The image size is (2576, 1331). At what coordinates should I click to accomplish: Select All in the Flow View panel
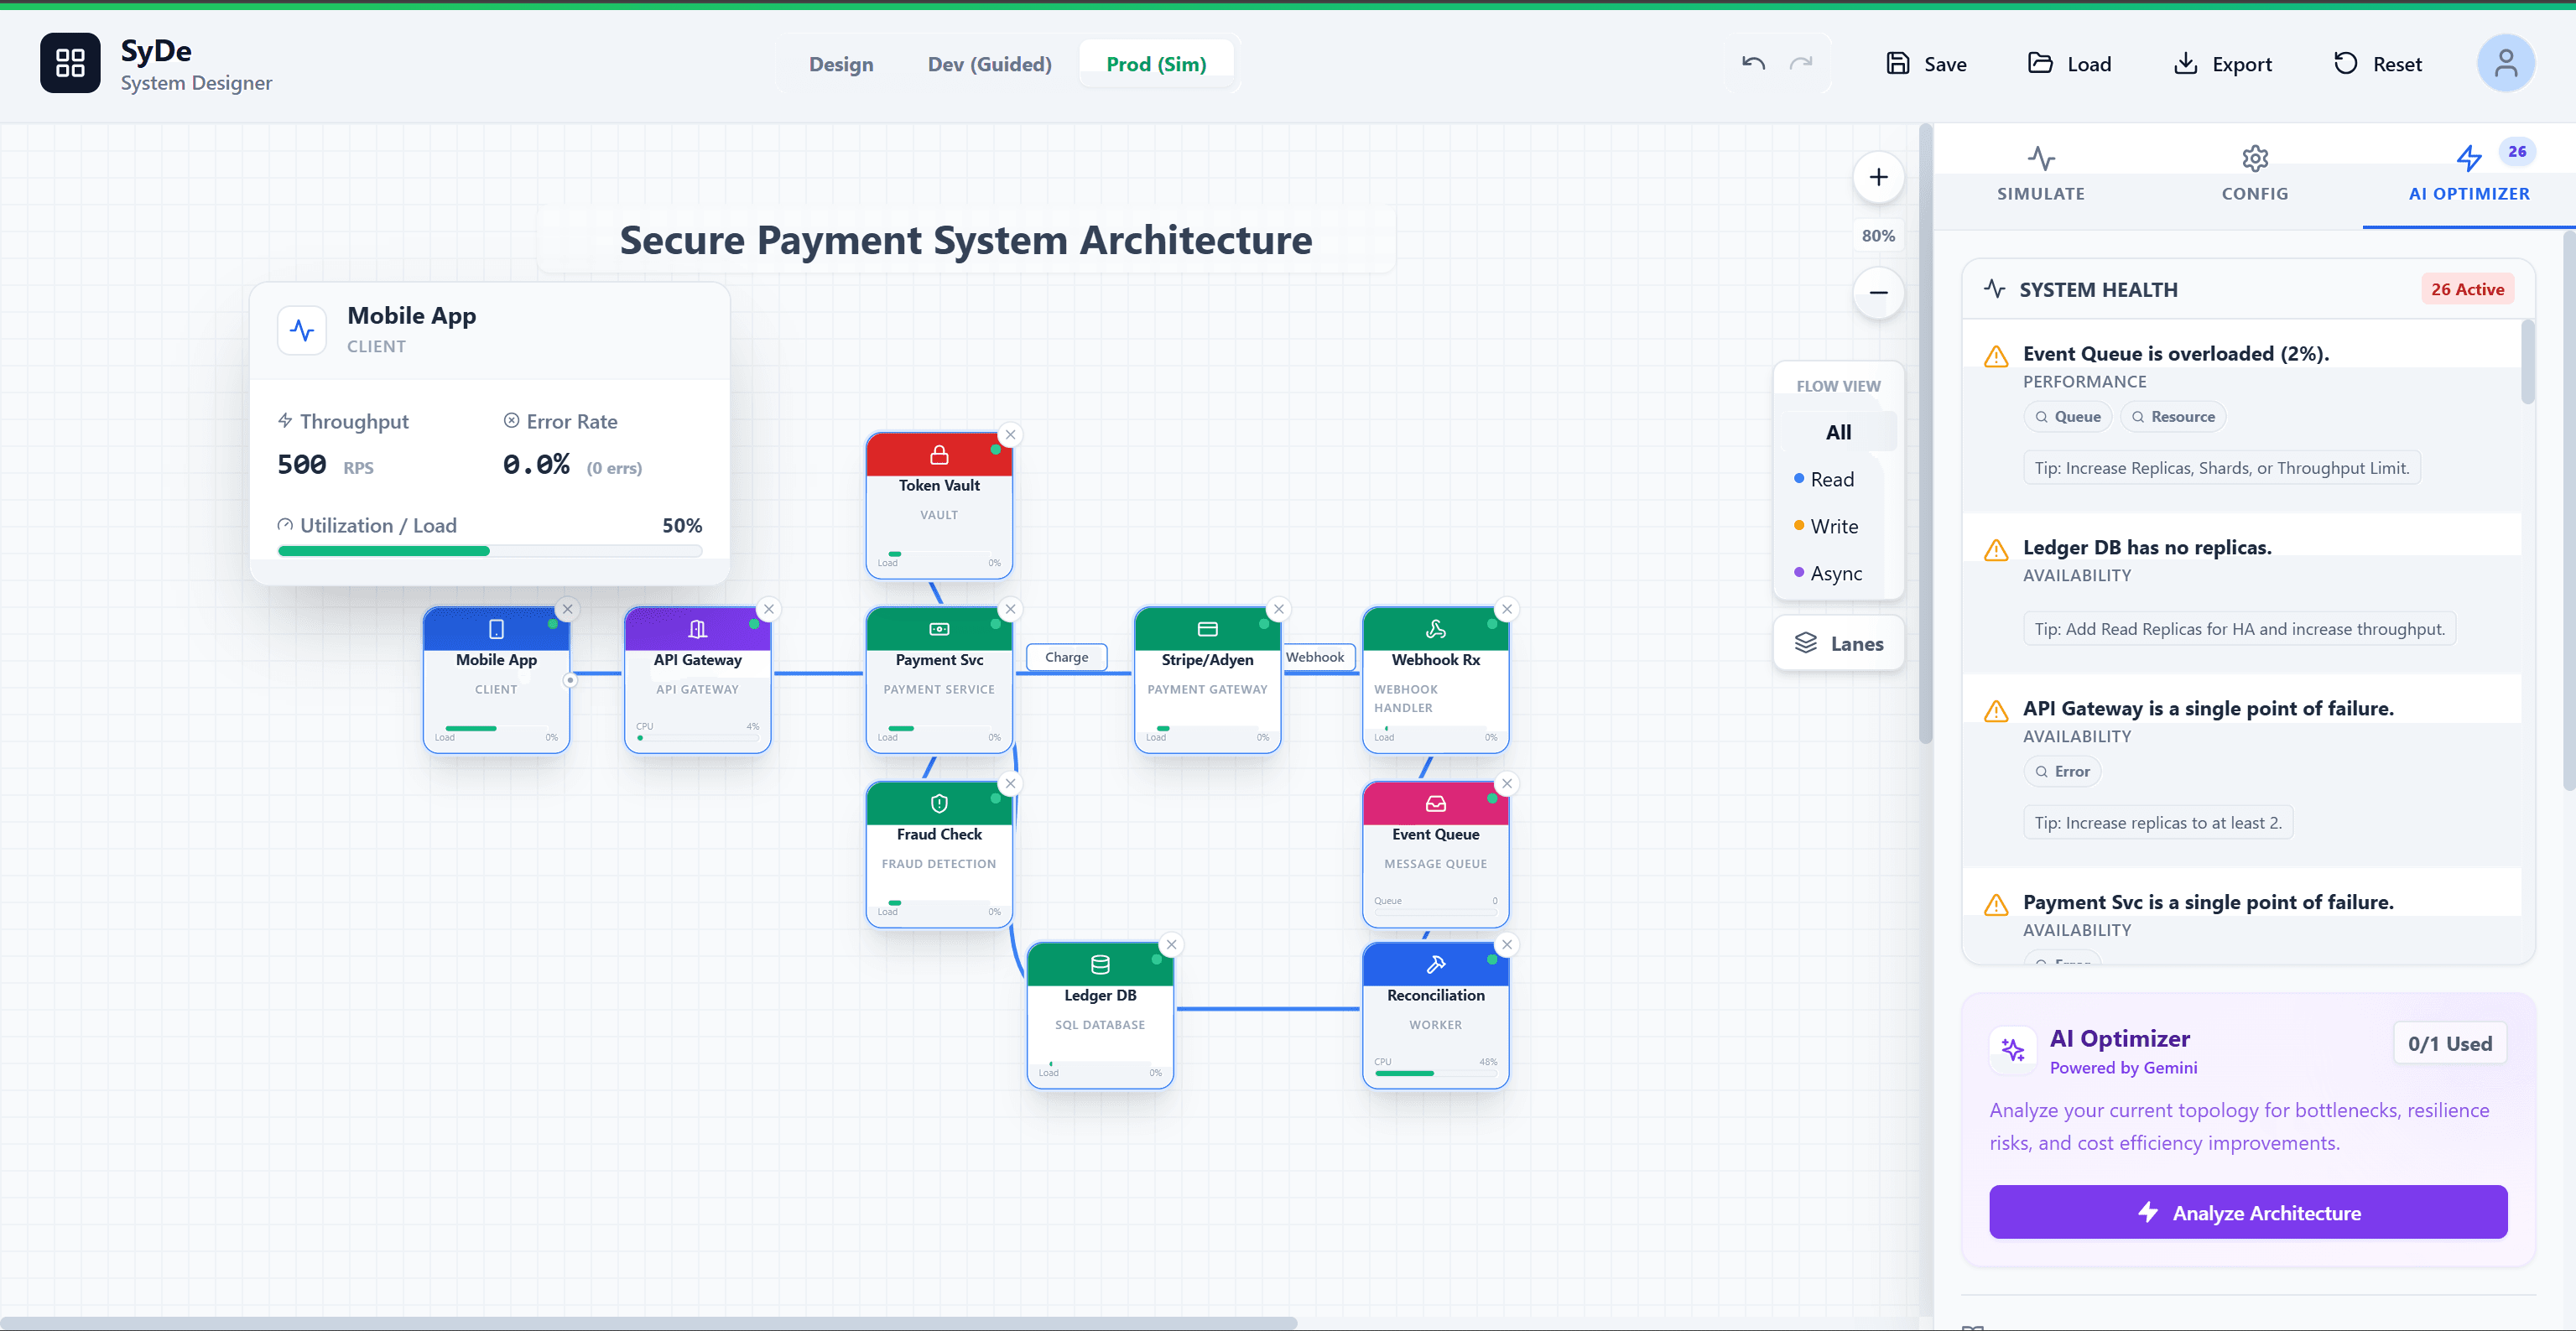pyautogui.click(x=1838, y=431)
